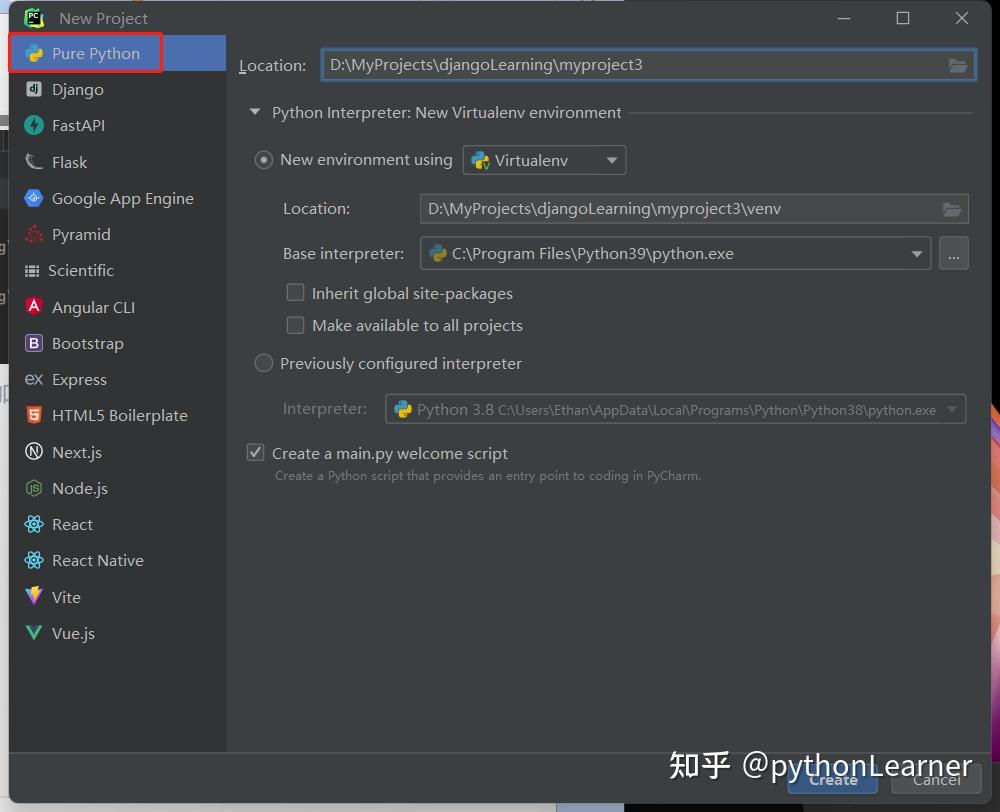Viewport: 1000px width, 812px height.
Task: Click the Angular CLI icon
Action: [x=33, y=307]
